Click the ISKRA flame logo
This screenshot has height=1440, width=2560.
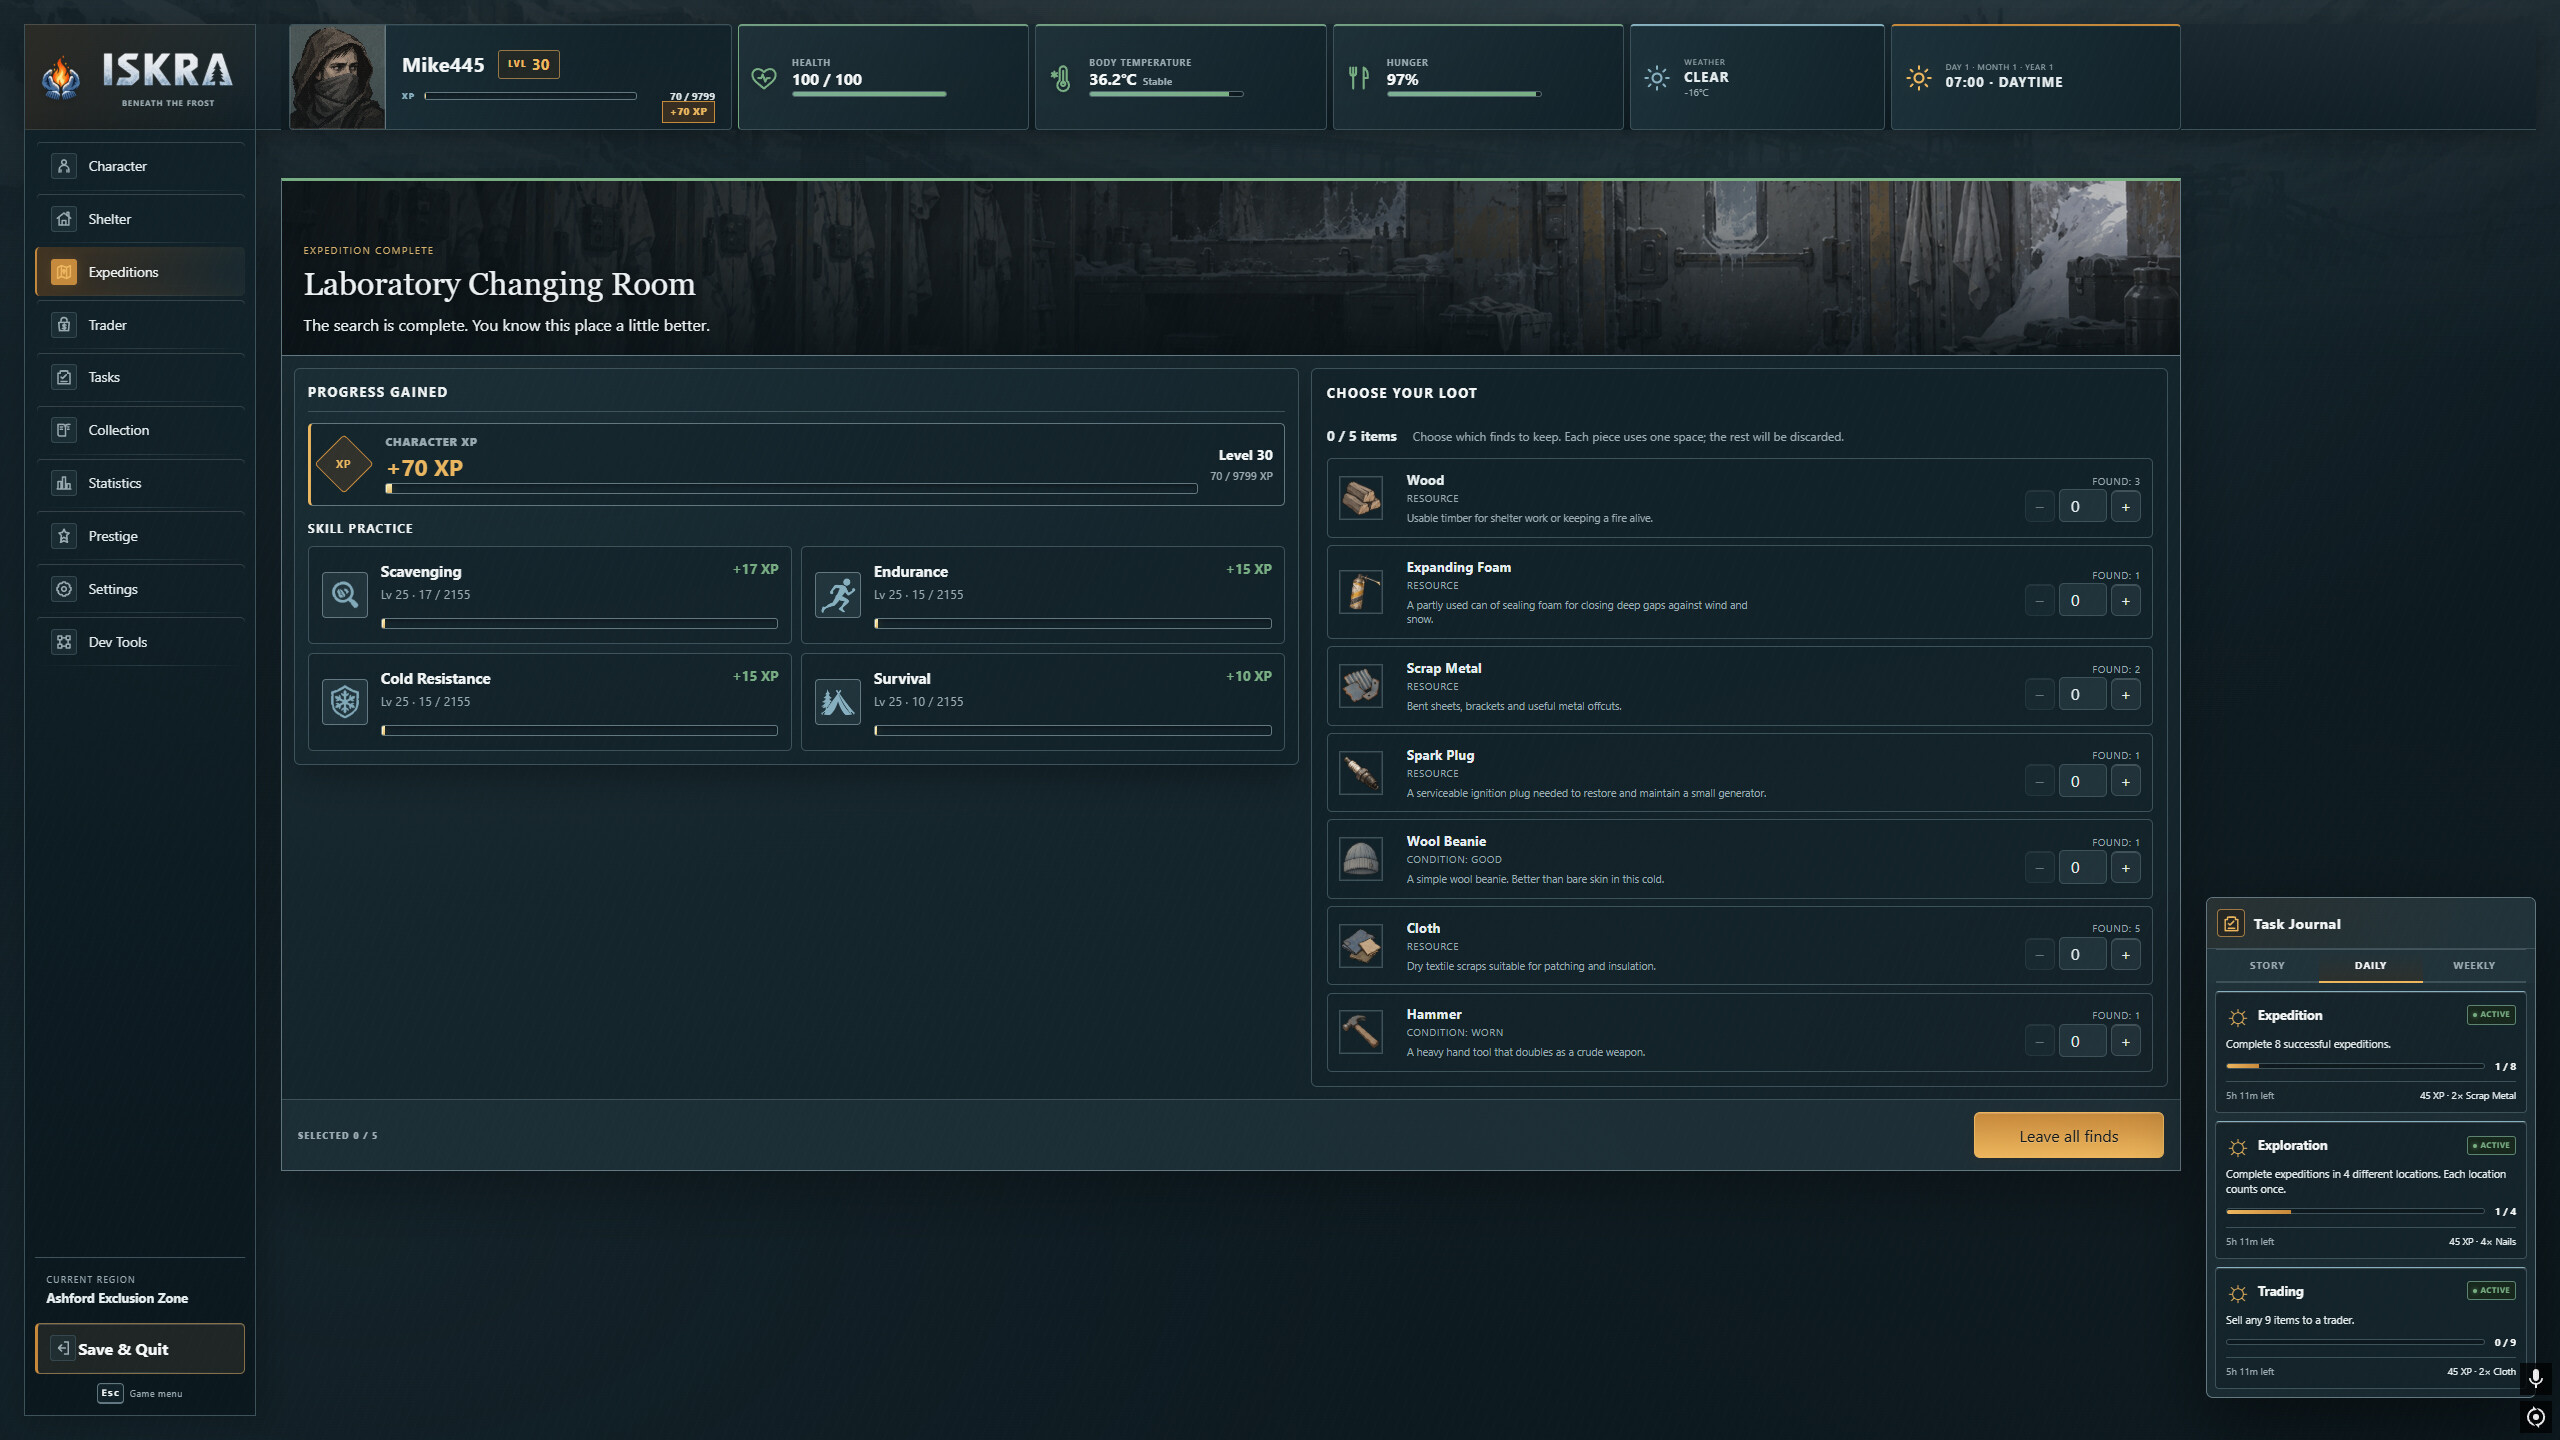point(61,78)
